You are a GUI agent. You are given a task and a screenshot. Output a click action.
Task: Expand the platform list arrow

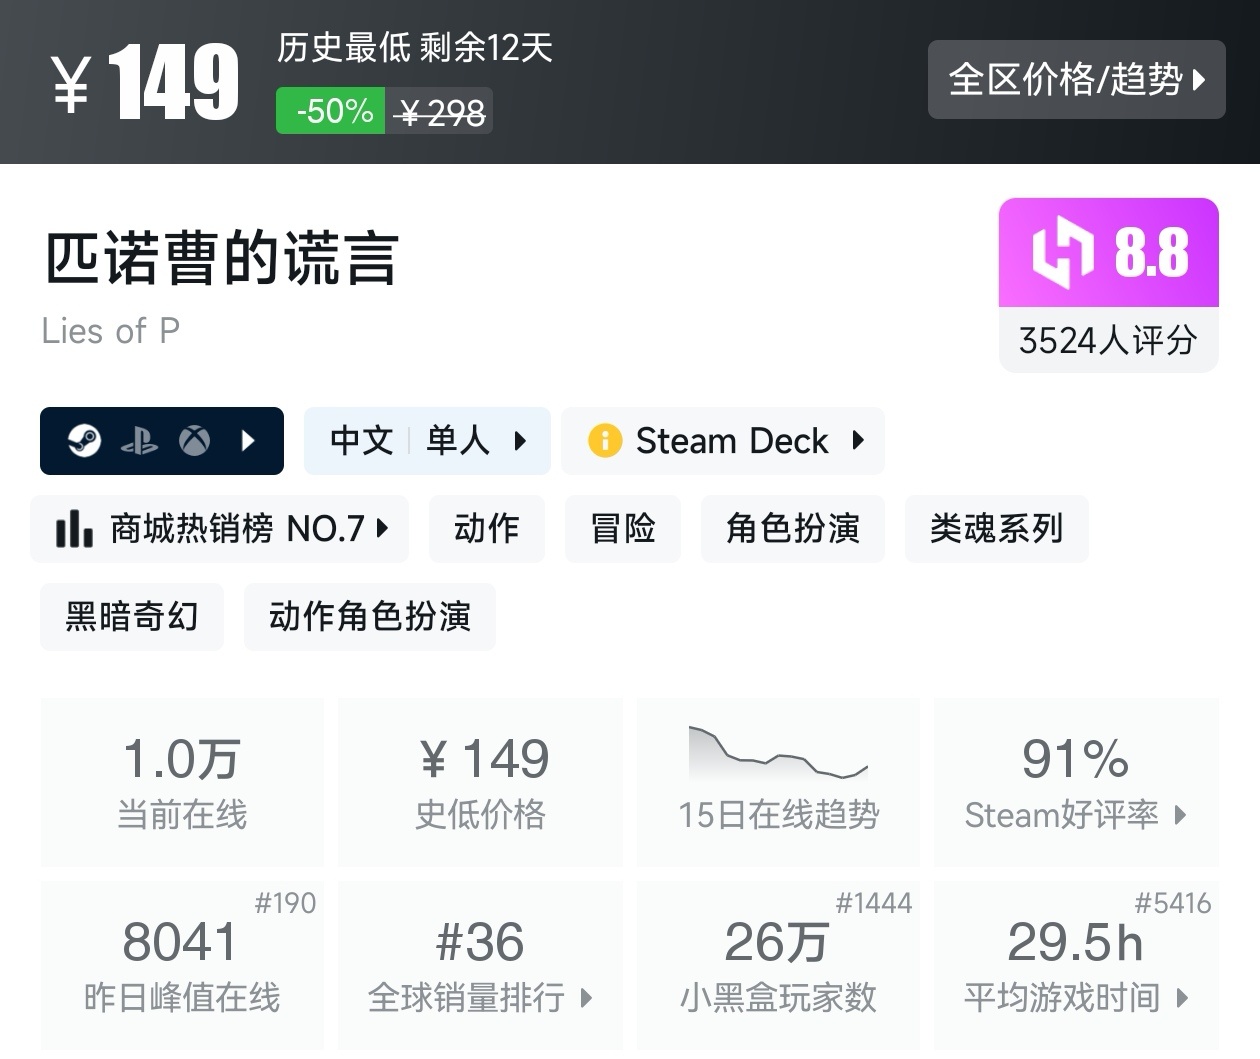[249, 440]
